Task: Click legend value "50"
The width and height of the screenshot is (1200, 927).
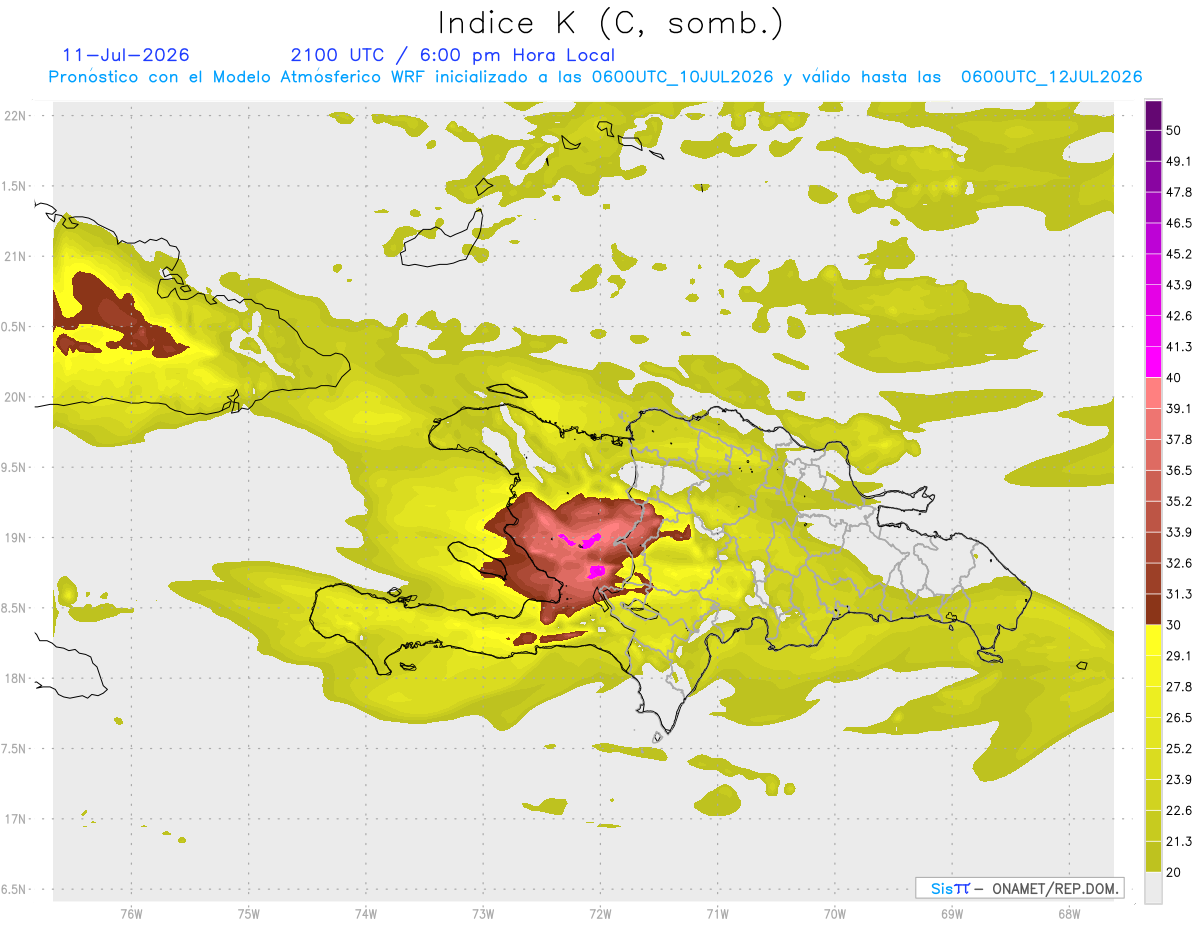Action: (x=1174, y=131)
